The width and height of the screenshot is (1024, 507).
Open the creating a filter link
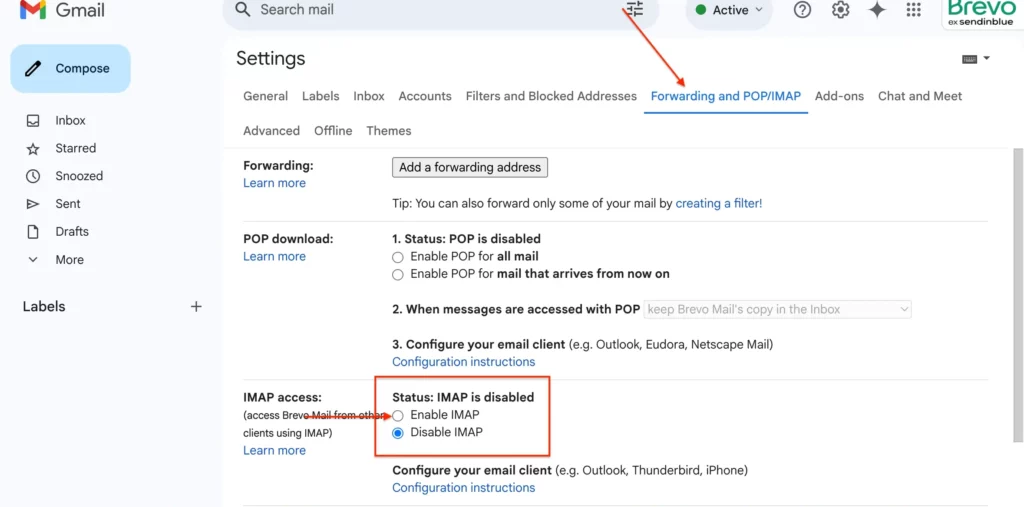click(718, 203)
